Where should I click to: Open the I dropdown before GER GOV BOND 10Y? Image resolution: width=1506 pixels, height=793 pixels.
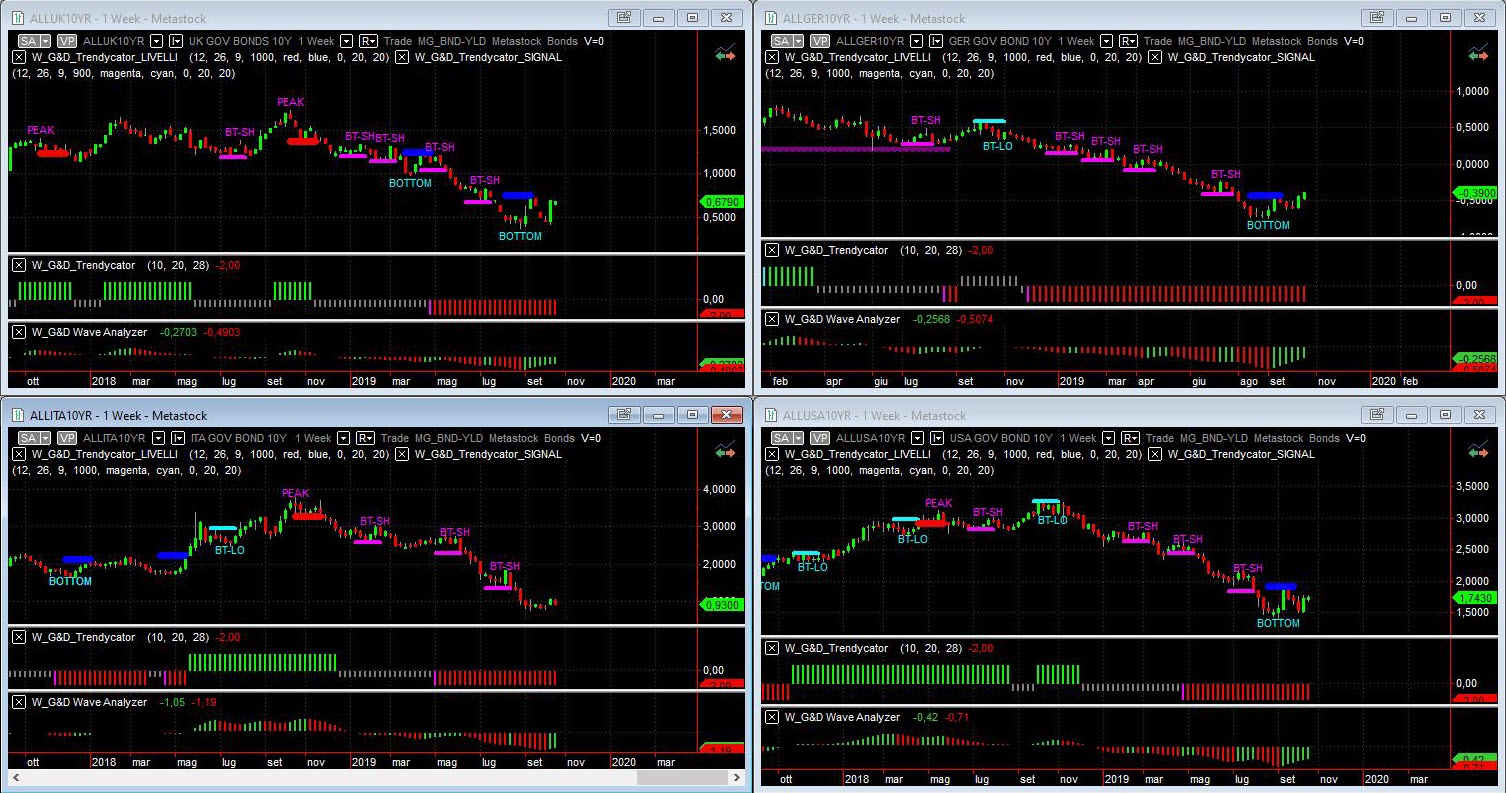(936, 41)
